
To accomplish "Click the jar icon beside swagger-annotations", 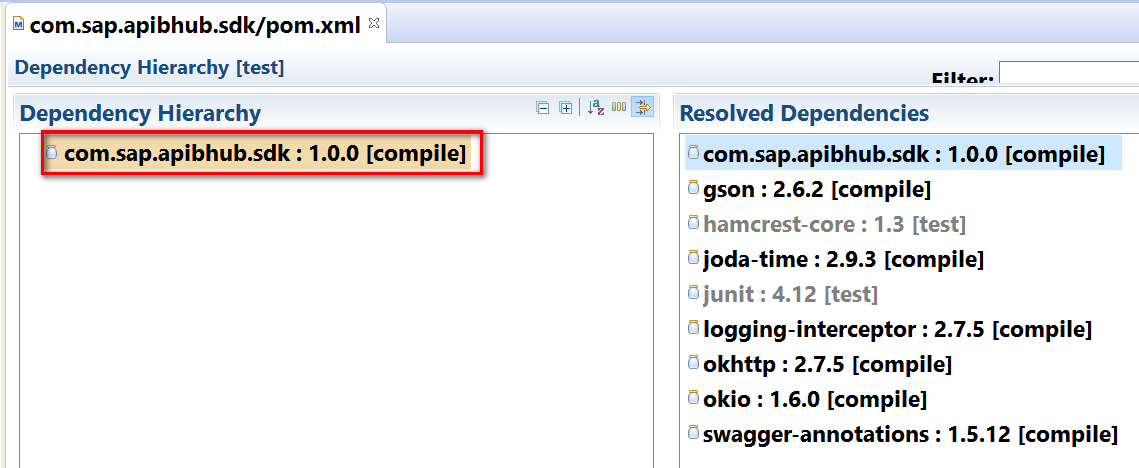I will (x=693, y=434).
